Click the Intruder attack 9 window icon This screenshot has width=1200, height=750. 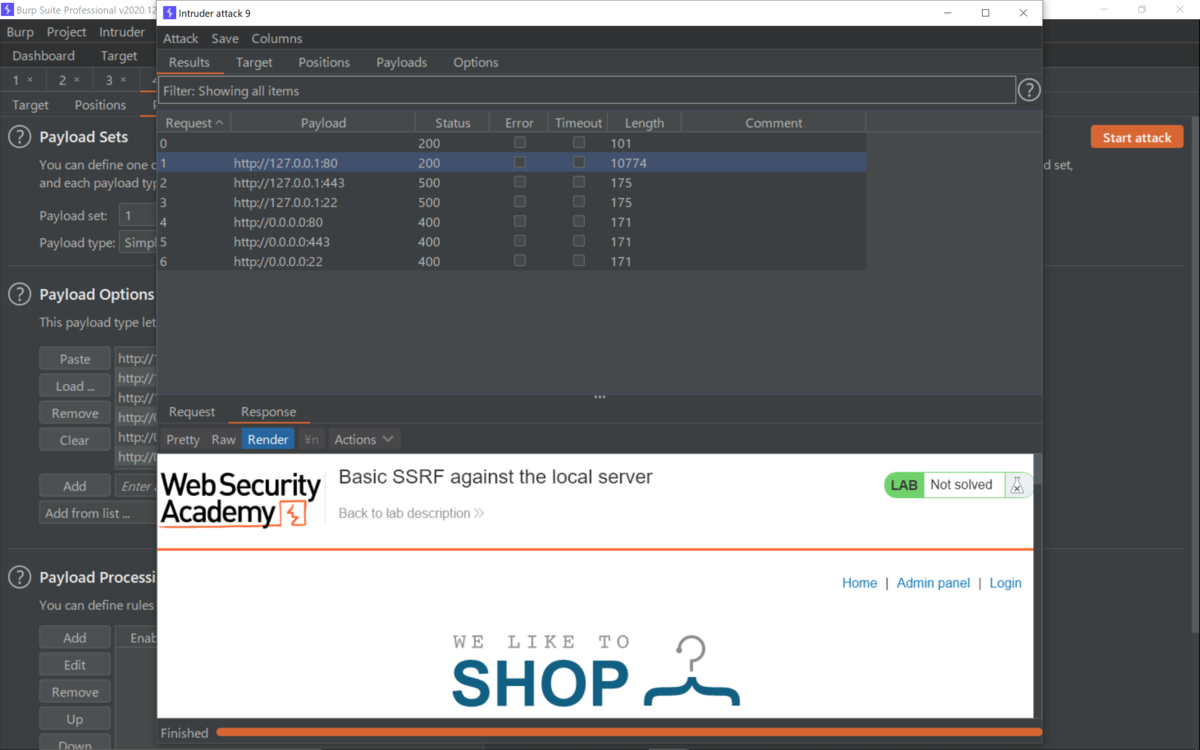pos(169,13)
